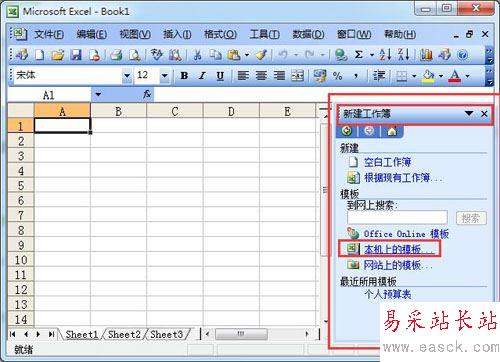Click the AutoSum sigma icon

[359, 55]
